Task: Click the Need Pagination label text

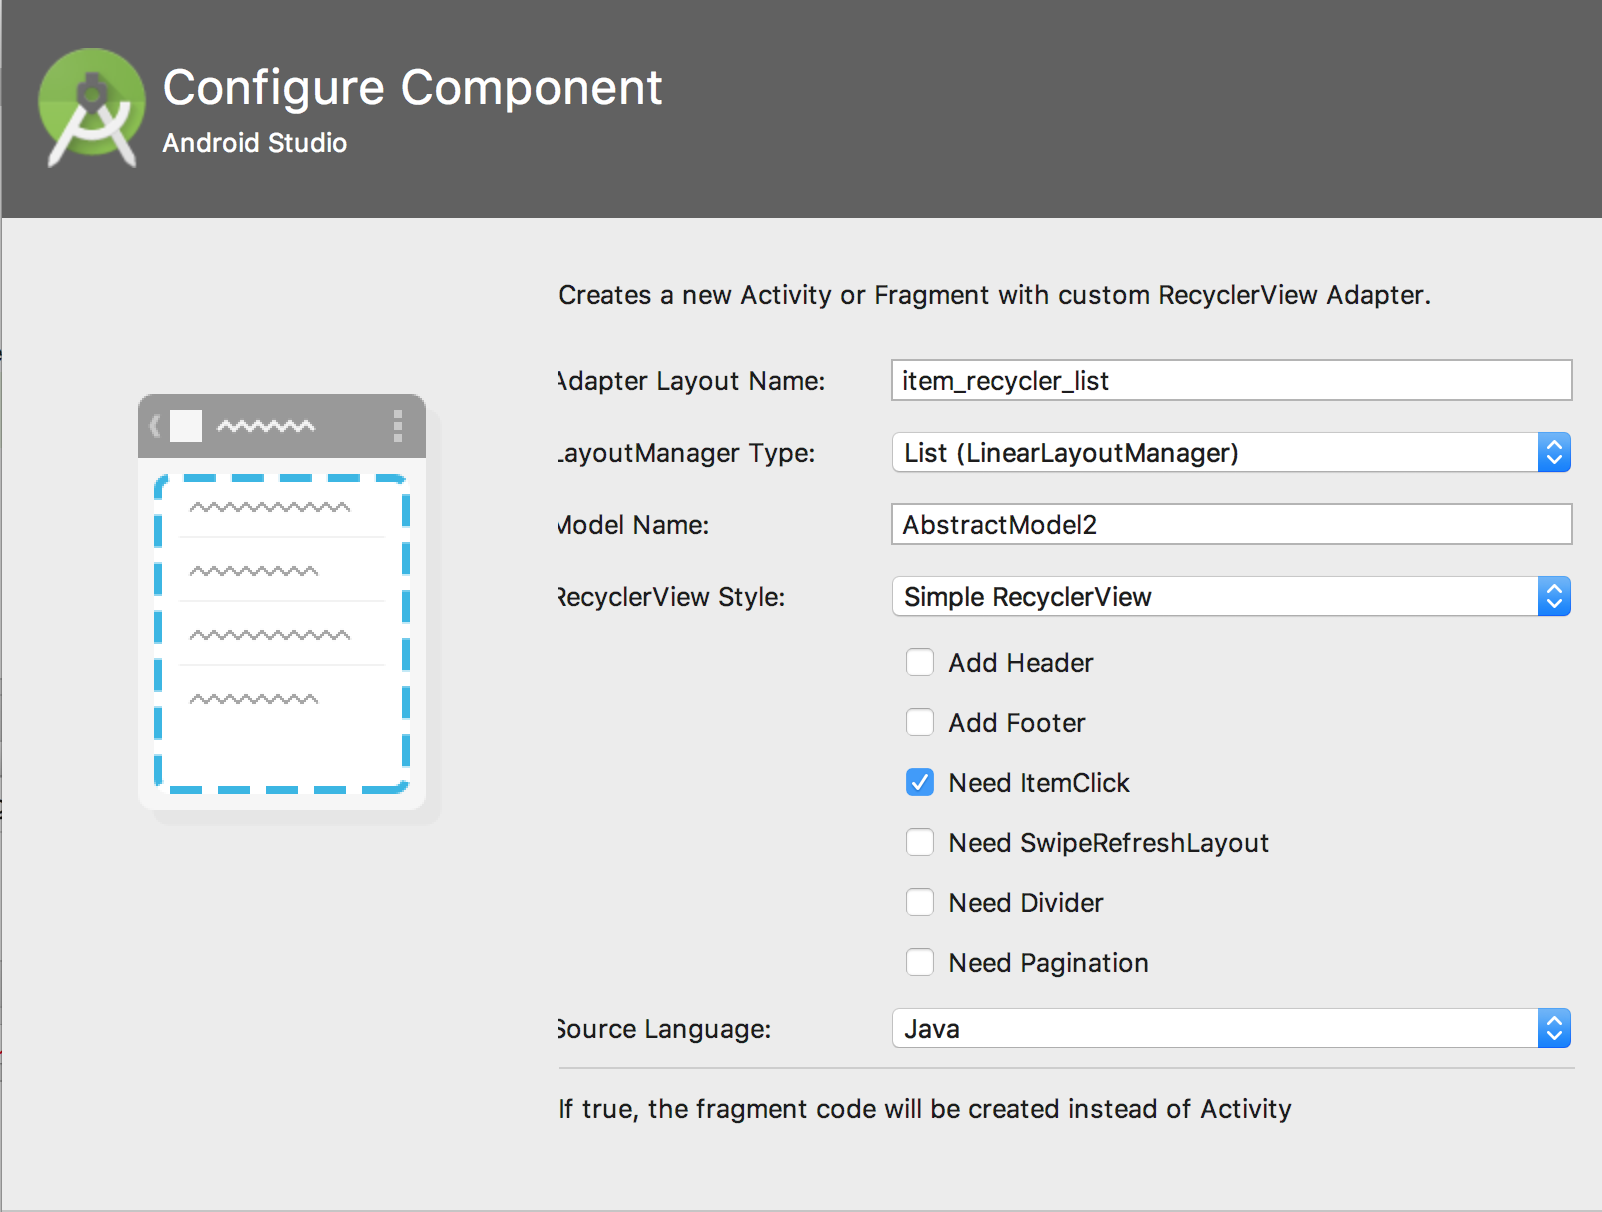Action: pyautogui.click(x=1048, y=963)
